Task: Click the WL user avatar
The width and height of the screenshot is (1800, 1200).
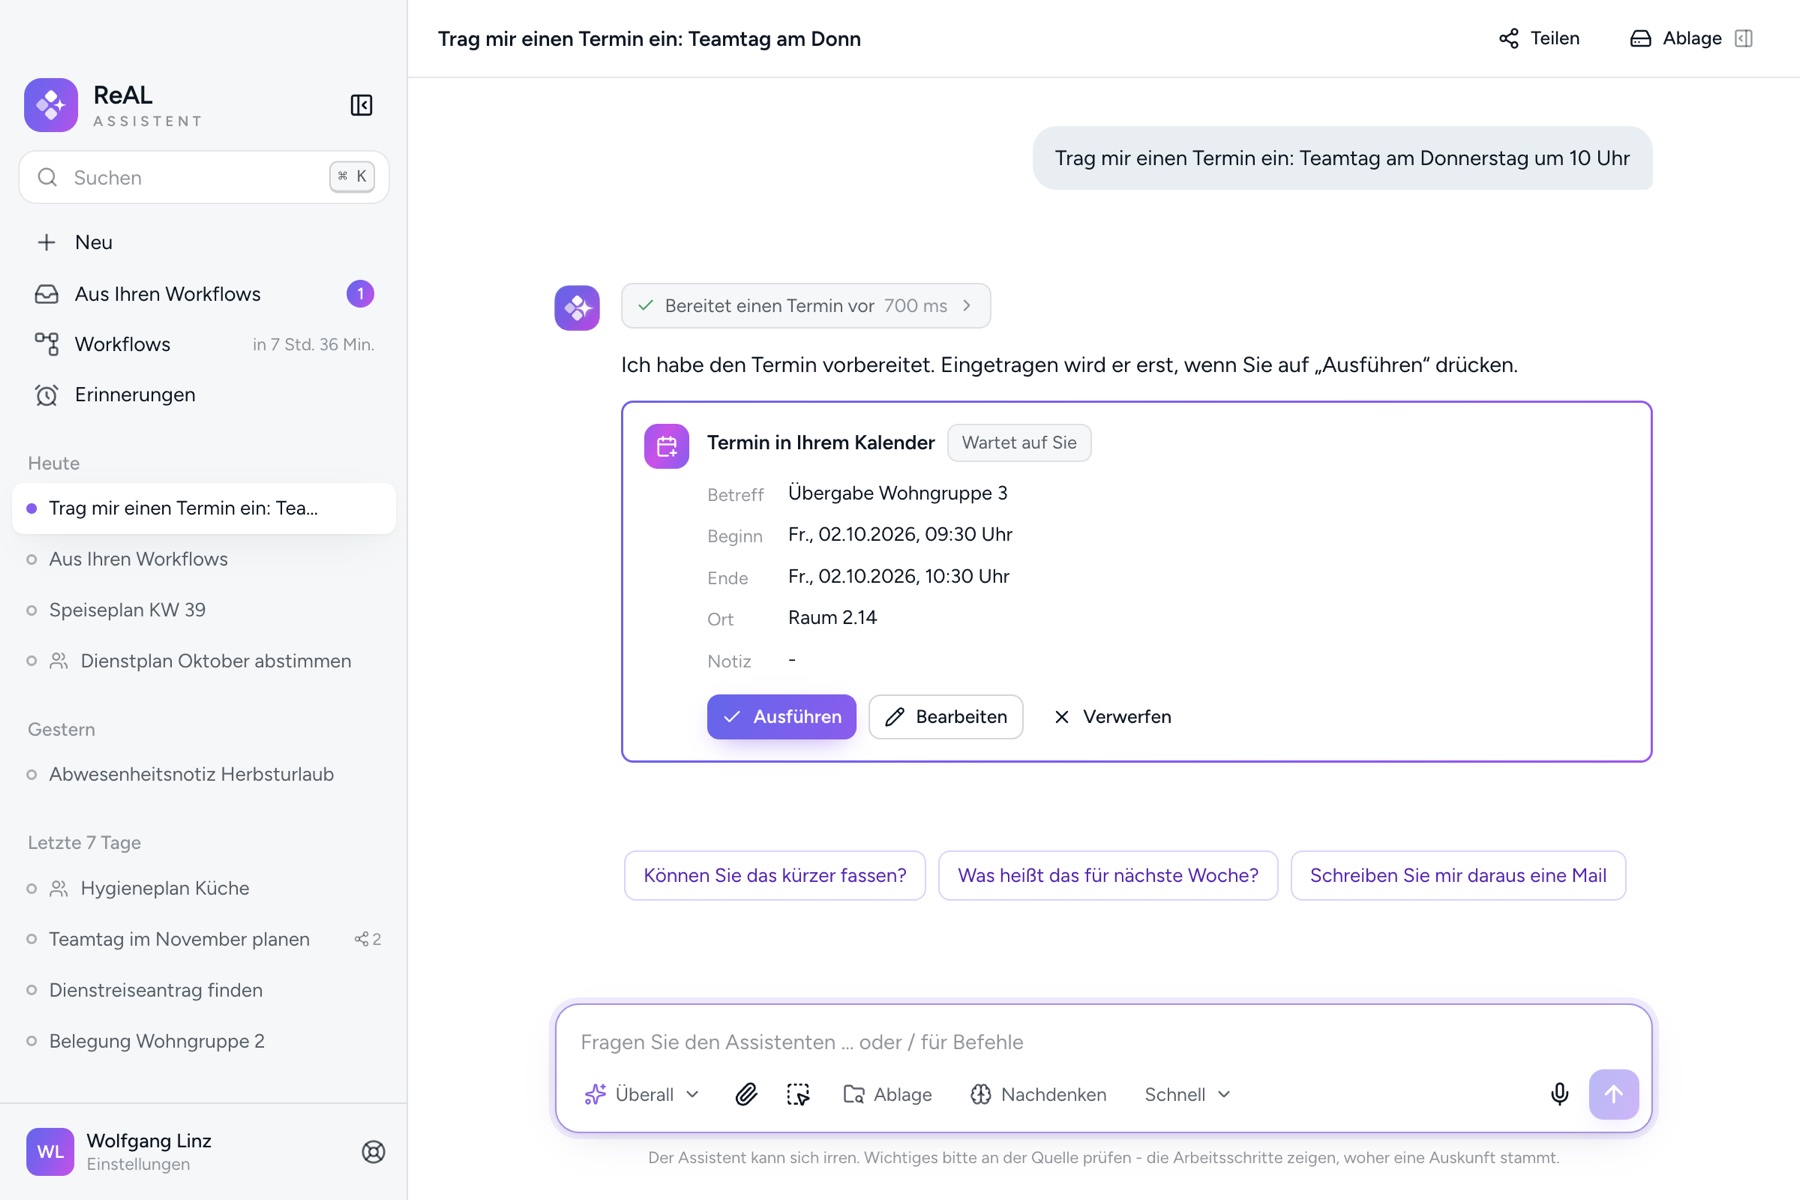Action: pos(50,1152)
